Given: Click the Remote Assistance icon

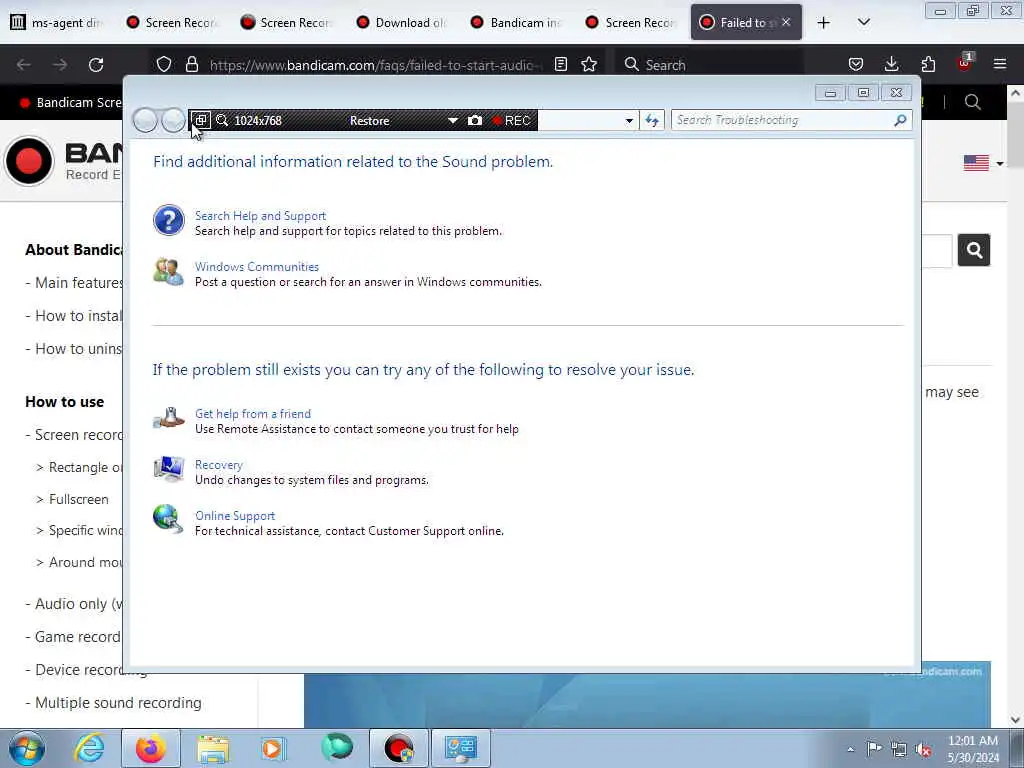Looking at the screenshot, I should pos(168,418).
